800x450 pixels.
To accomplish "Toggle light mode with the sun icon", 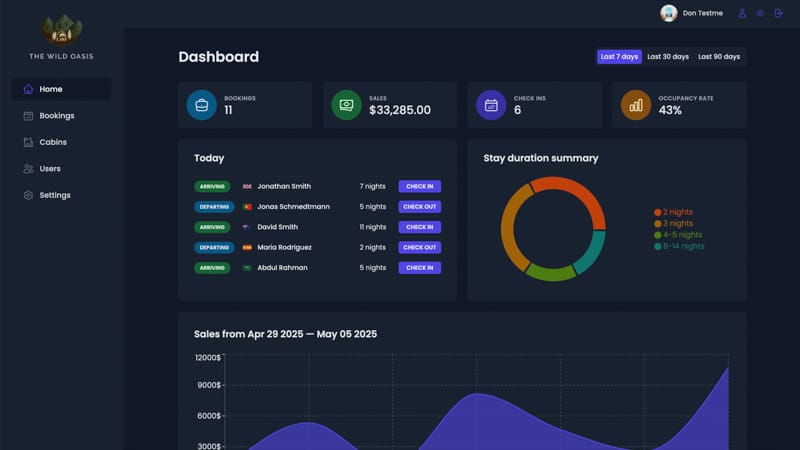I will (760, 13).
